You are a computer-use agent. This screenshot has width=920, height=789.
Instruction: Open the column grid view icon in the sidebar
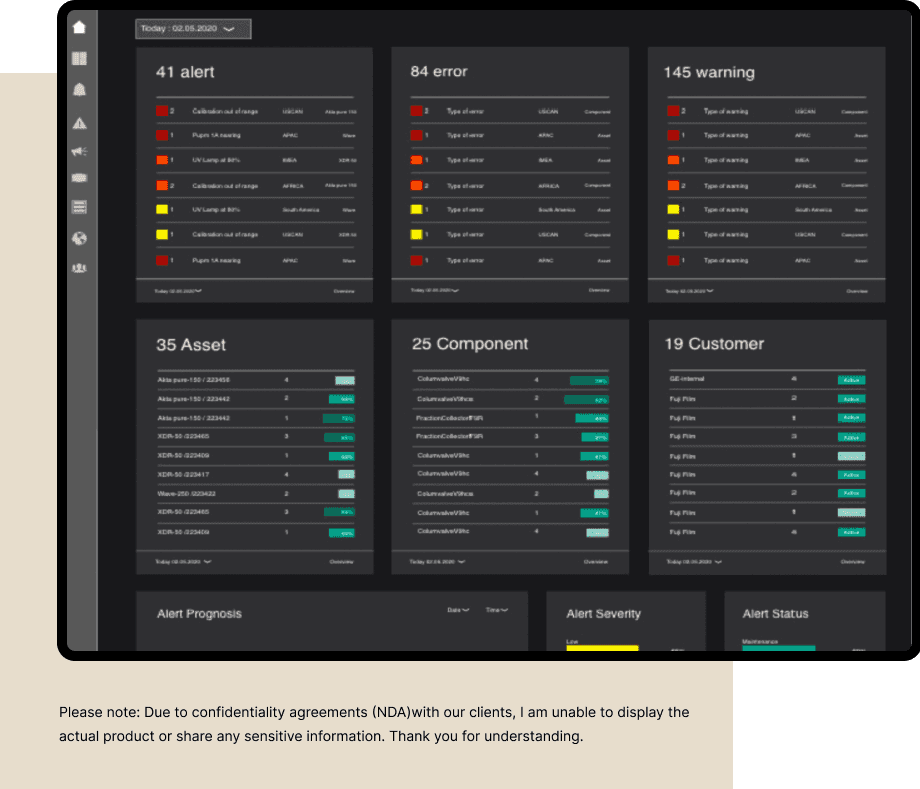(79, 58)
